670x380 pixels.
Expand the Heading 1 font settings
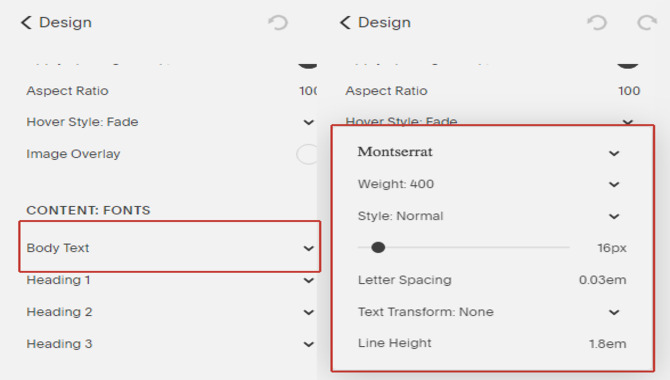coord(170,280)
